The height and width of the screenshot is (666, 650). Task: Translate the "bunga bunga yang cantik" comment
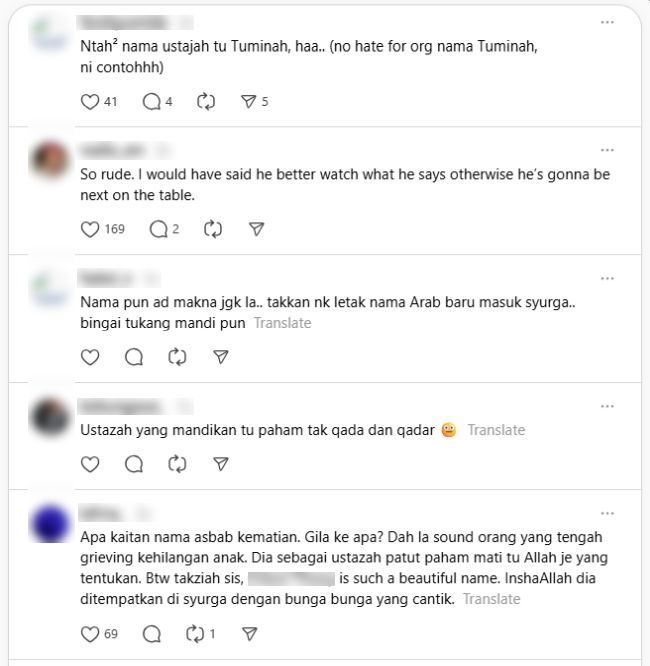pyautogui.click(x=492, y=599)
